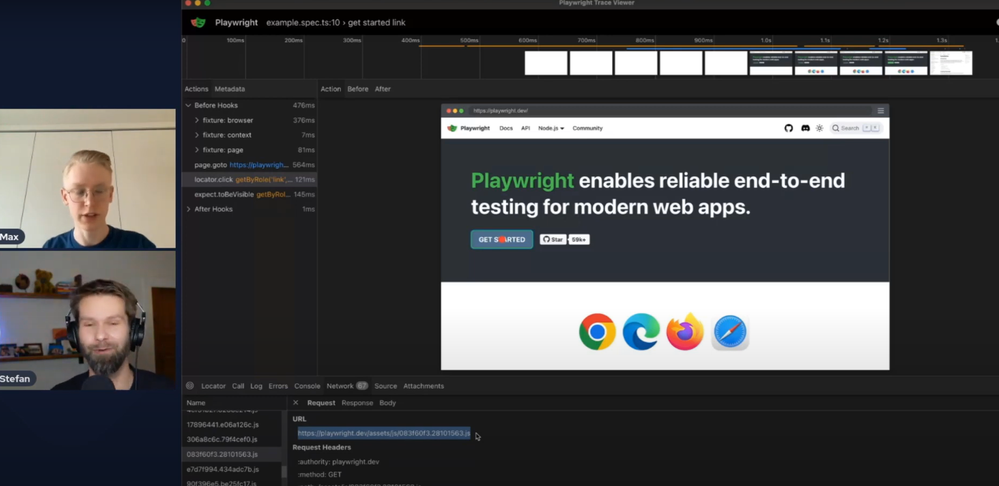Click the network list scrollbar thumb

[284, 471]
